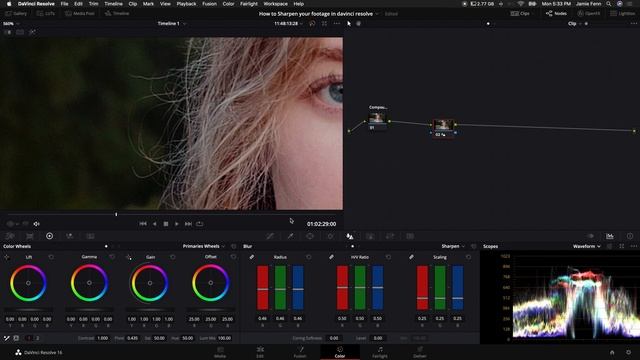Toggle loop playback
640x360 pixels.
(200, 224)
